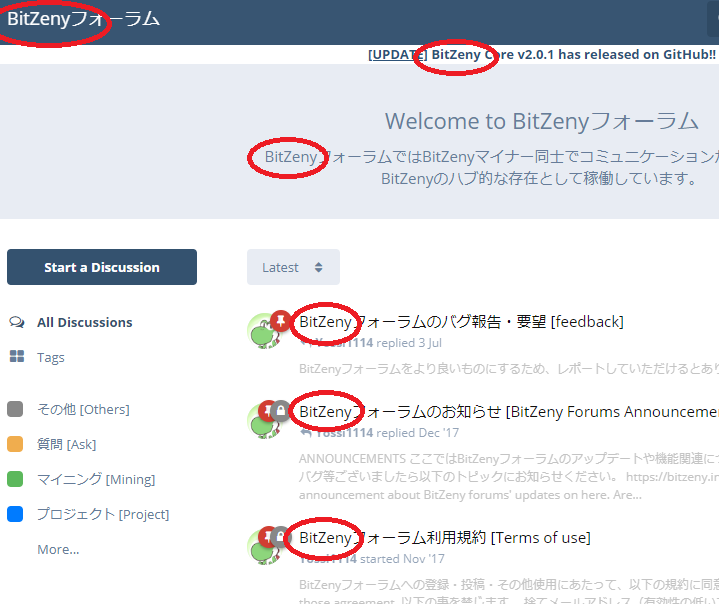Viewport: 719px width, 604px height.
Task: Click excerpt 'BitZenyフォーラムをより良いものにするため'
Action: click(x=509, y=369)
